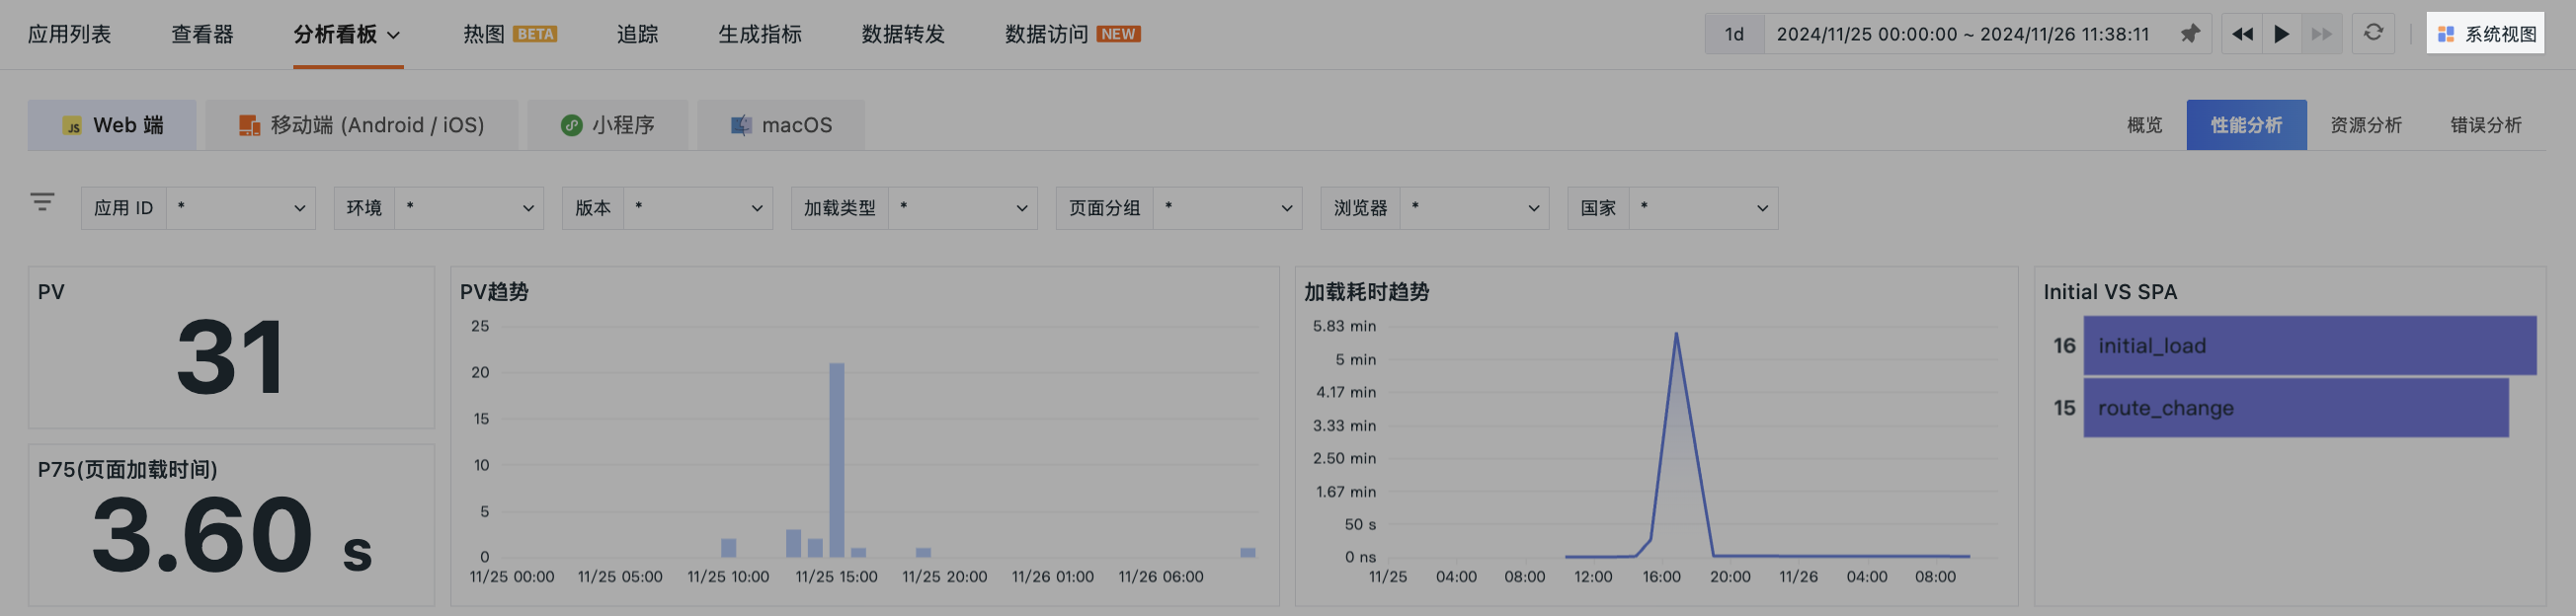Switch to 移动端 (Android / iOS) tab
Viewport: 2576px width, 616px height.
pos(362,125)
